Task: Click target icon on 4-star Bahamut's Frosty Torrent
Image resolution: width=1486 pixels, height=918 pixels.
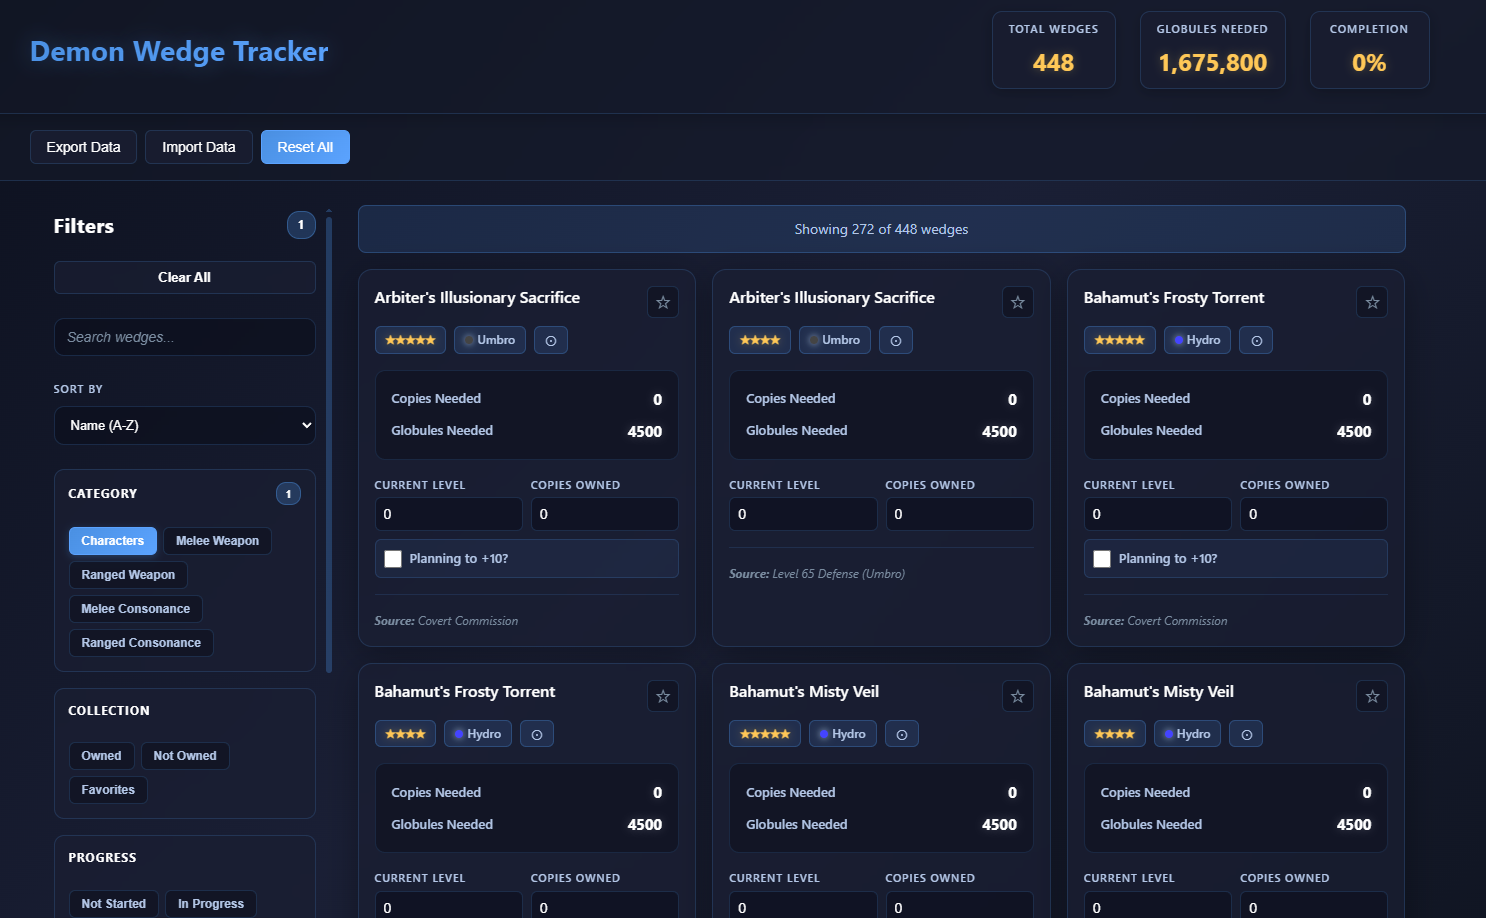Action: [537, 734]
